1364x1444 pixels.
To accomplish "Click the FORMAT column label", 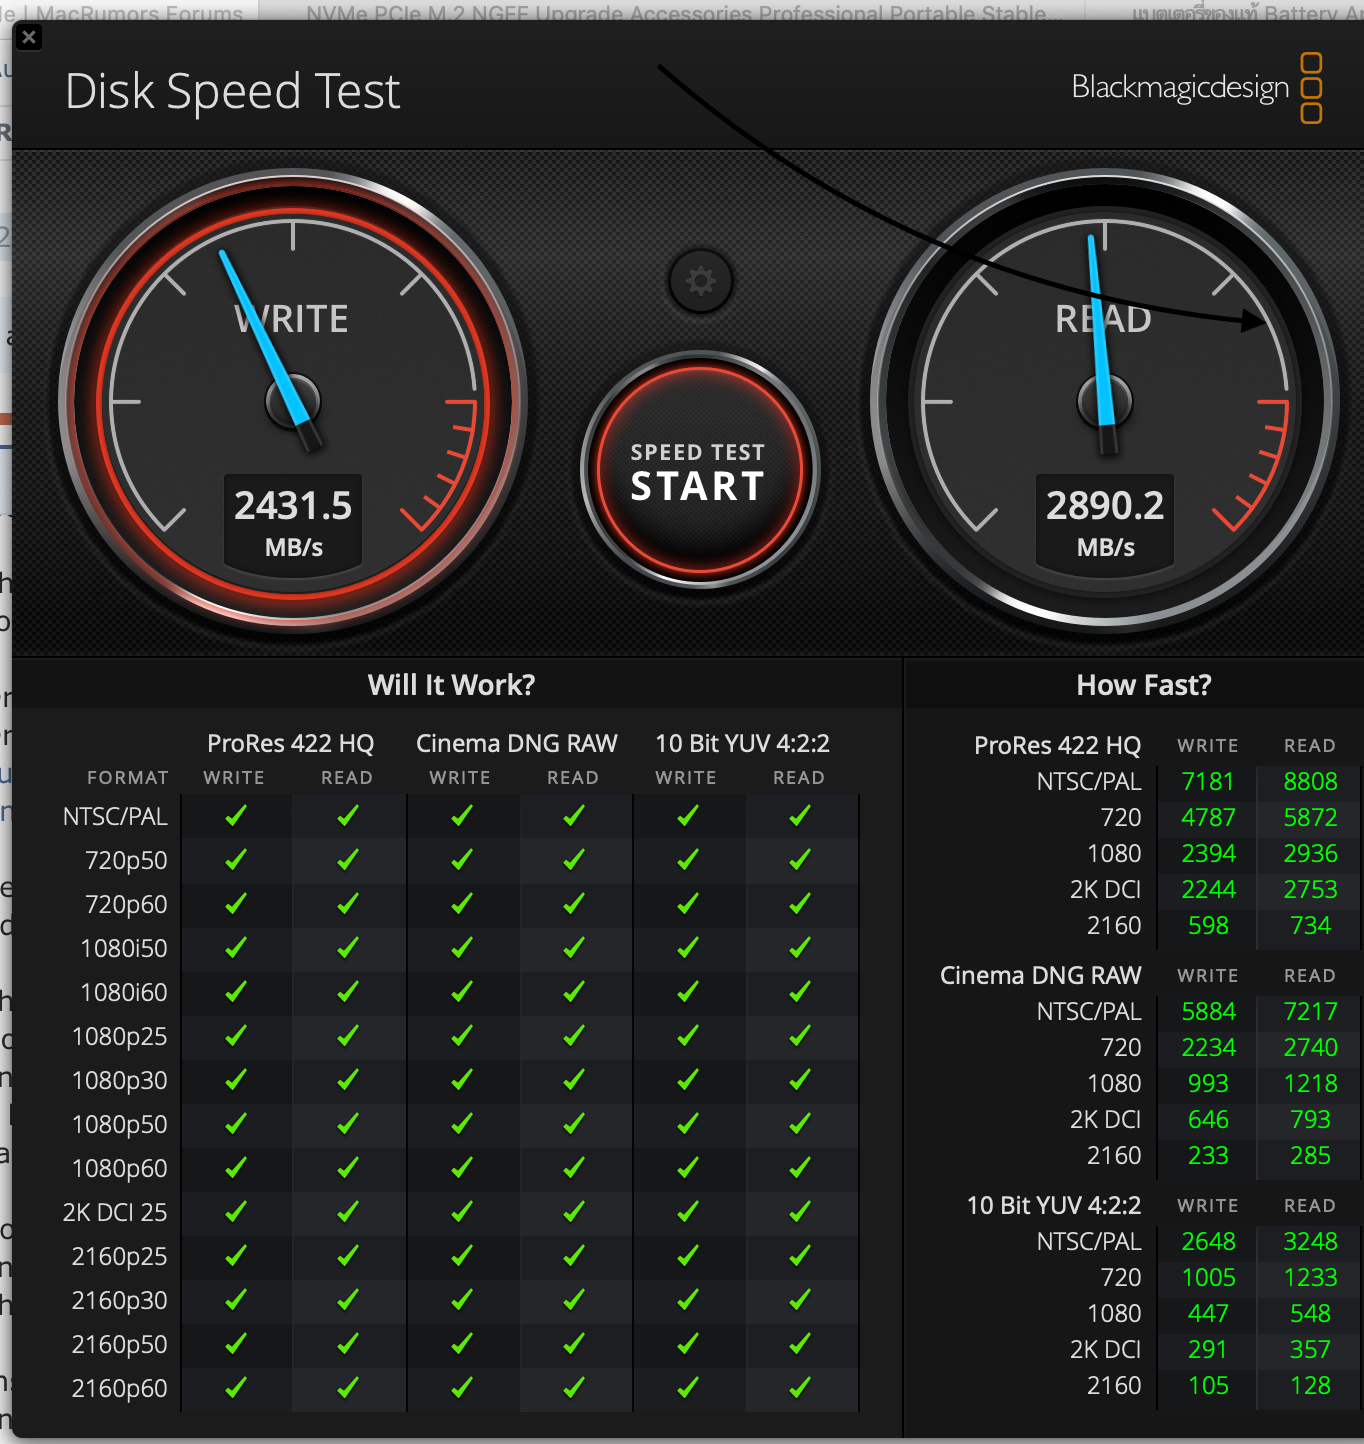I will click(x=128, y=778).
